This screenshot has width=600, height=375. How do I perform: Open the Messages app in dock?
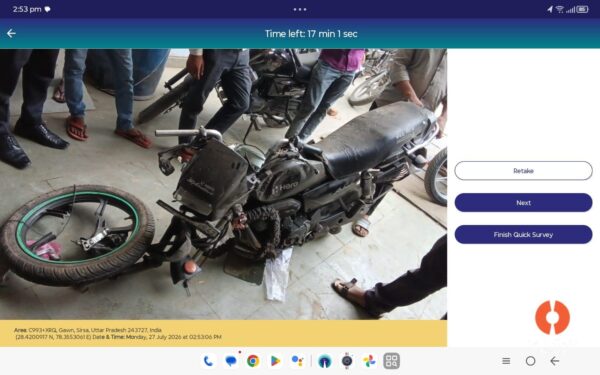click(x=231, y=361)
